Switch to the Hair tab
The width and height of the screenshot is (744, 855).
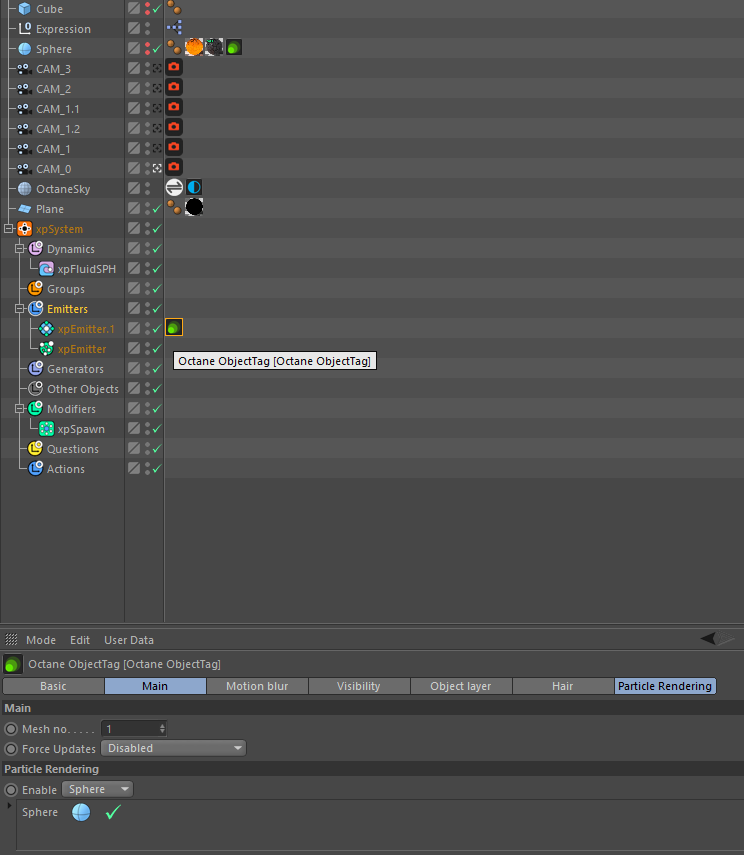[x=563, y=686]
